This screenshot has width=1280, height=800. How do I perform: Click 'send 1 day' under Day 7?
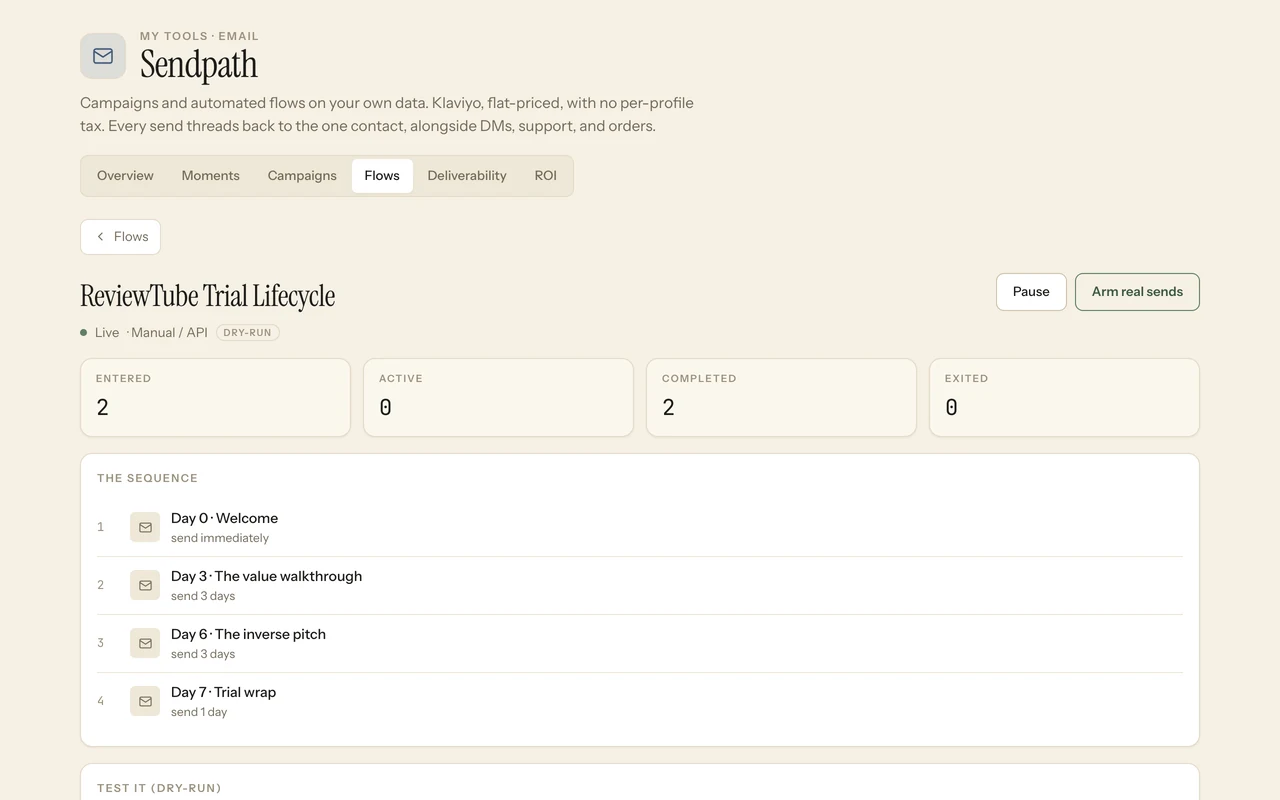pyautogui.click(x=199, y=712)
